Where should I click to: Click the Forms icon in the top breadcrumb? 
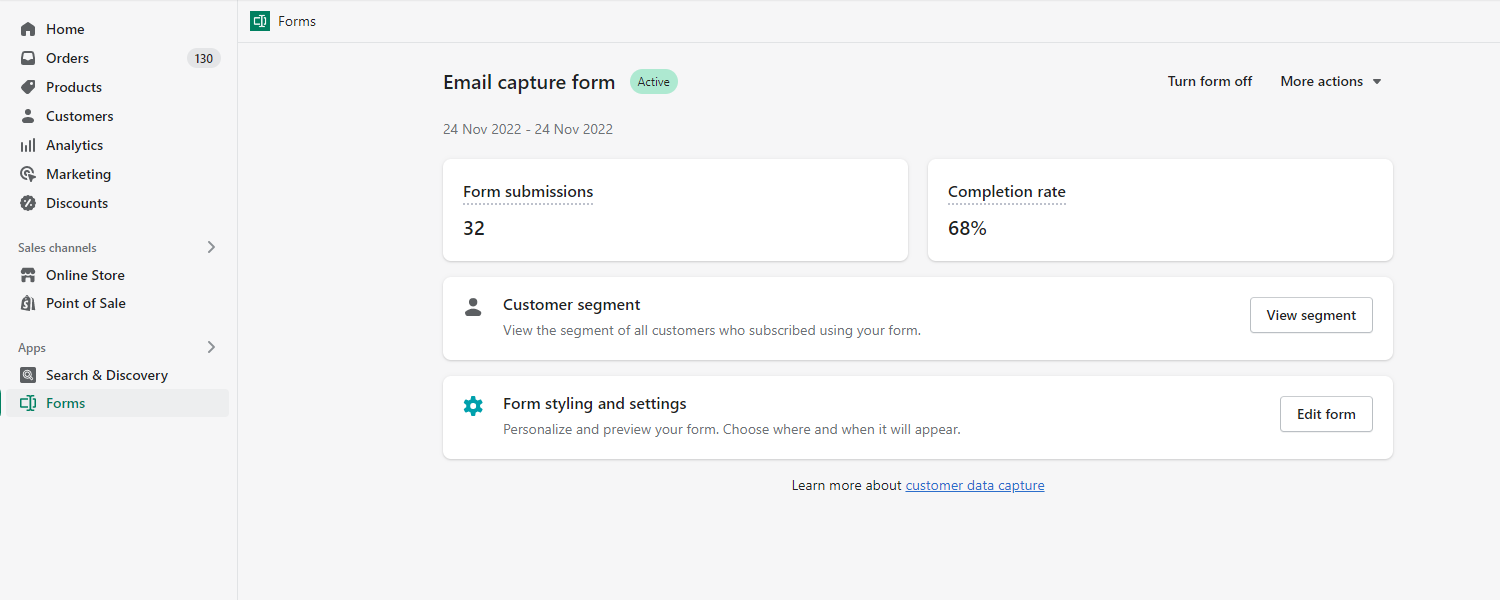(260, 20)
